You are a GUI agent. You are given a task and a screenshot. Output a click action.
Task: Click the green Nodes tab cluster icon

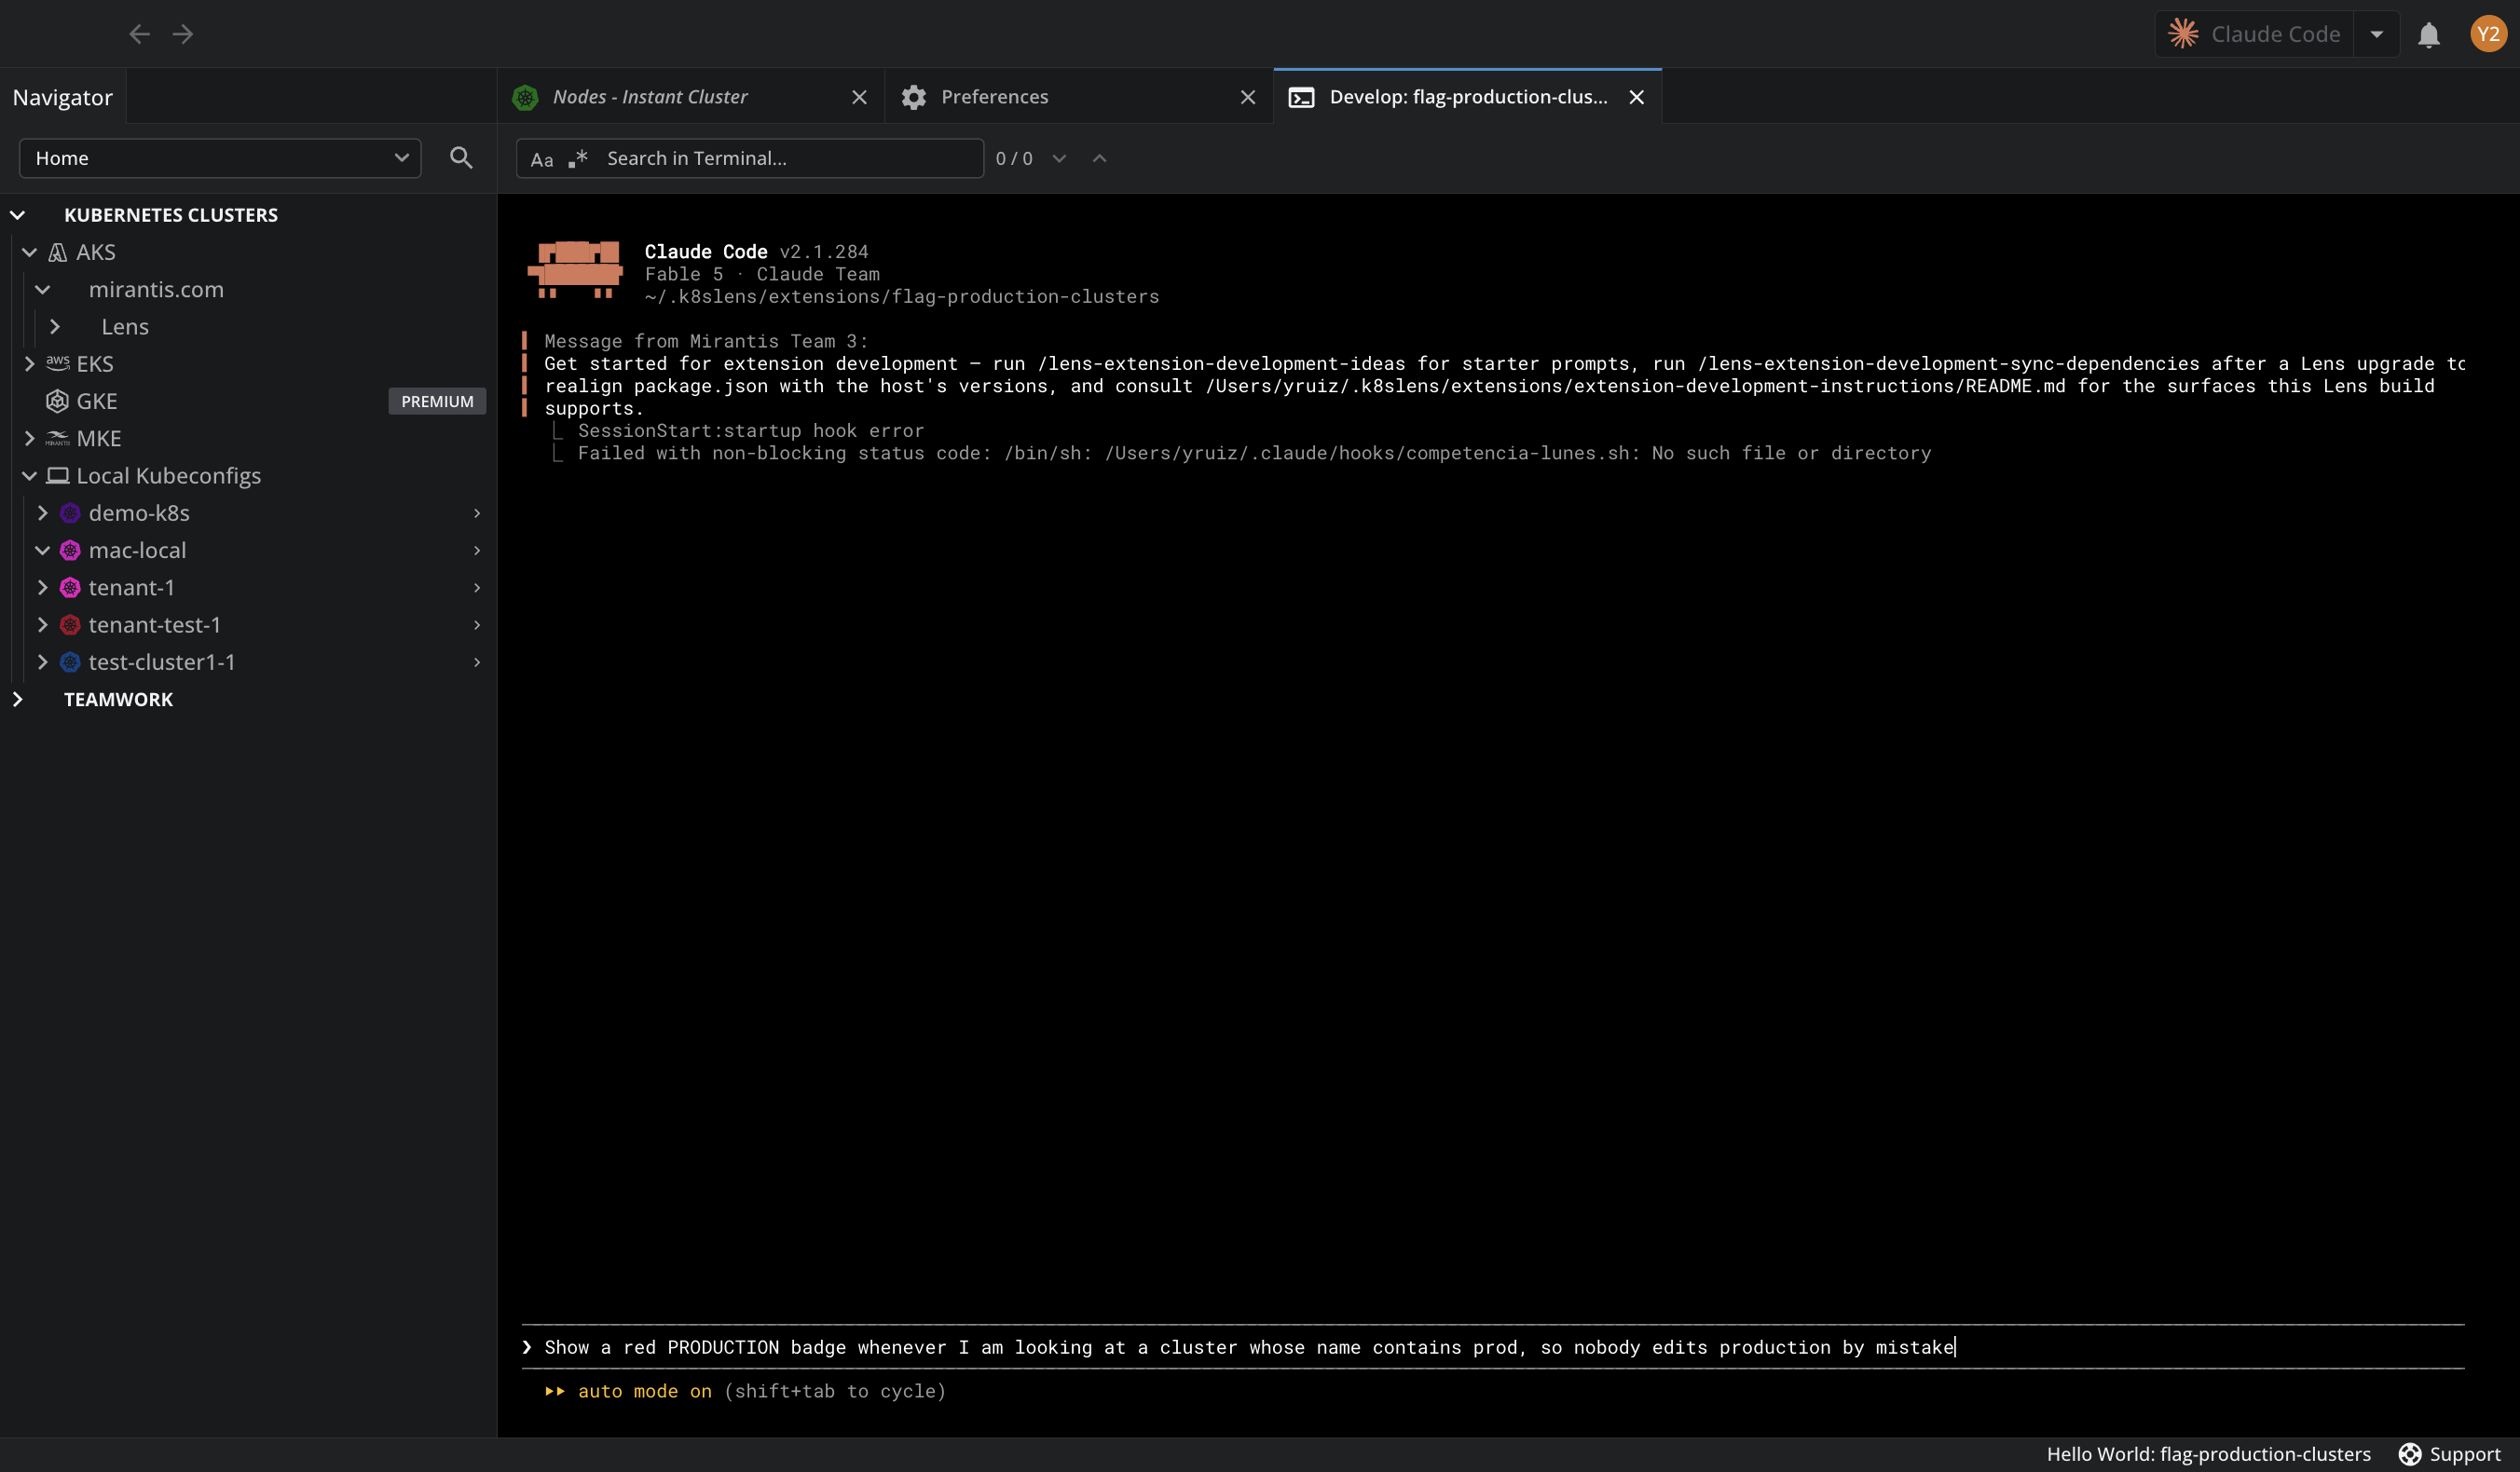coord(525,97)
